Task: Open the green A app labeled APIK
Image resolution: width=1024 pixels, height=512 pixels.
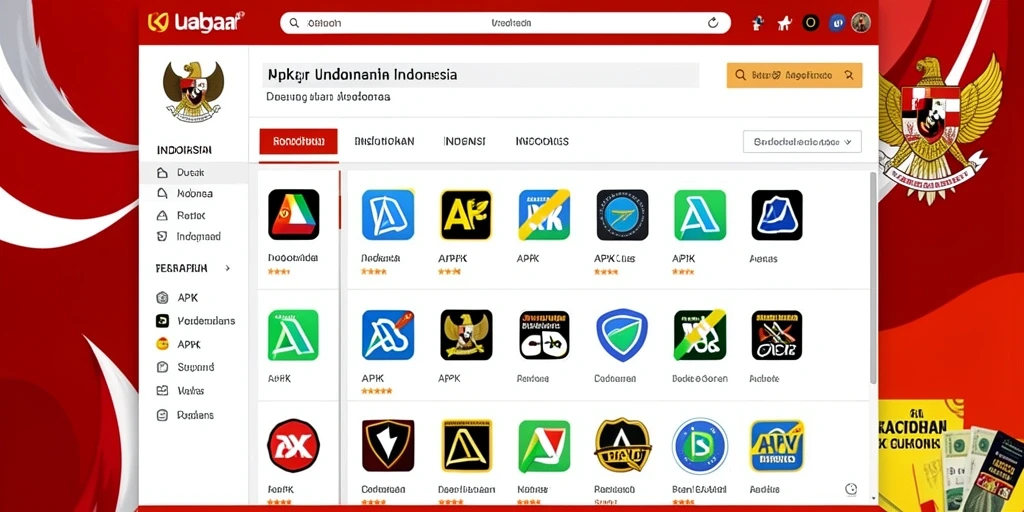Action: tap(700, 215)
